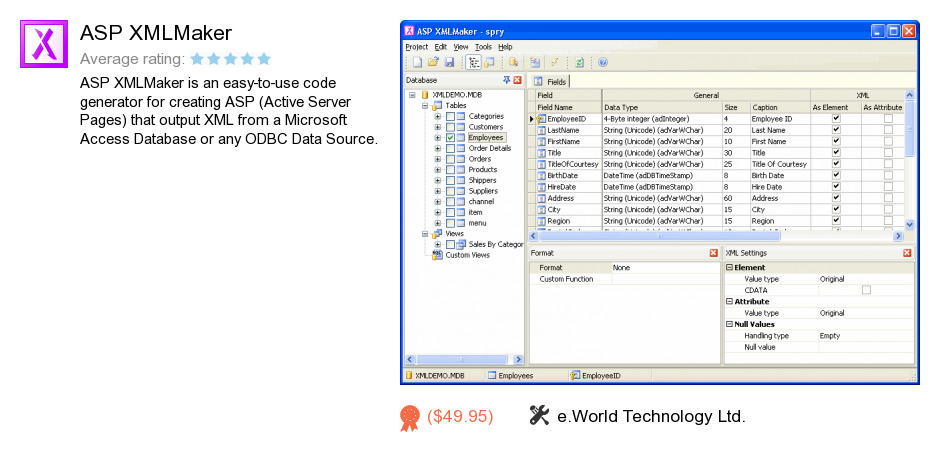This screenshot has height=462, width=940.
Task: Expand the Shippers table node
Action: tap(438, 180)
